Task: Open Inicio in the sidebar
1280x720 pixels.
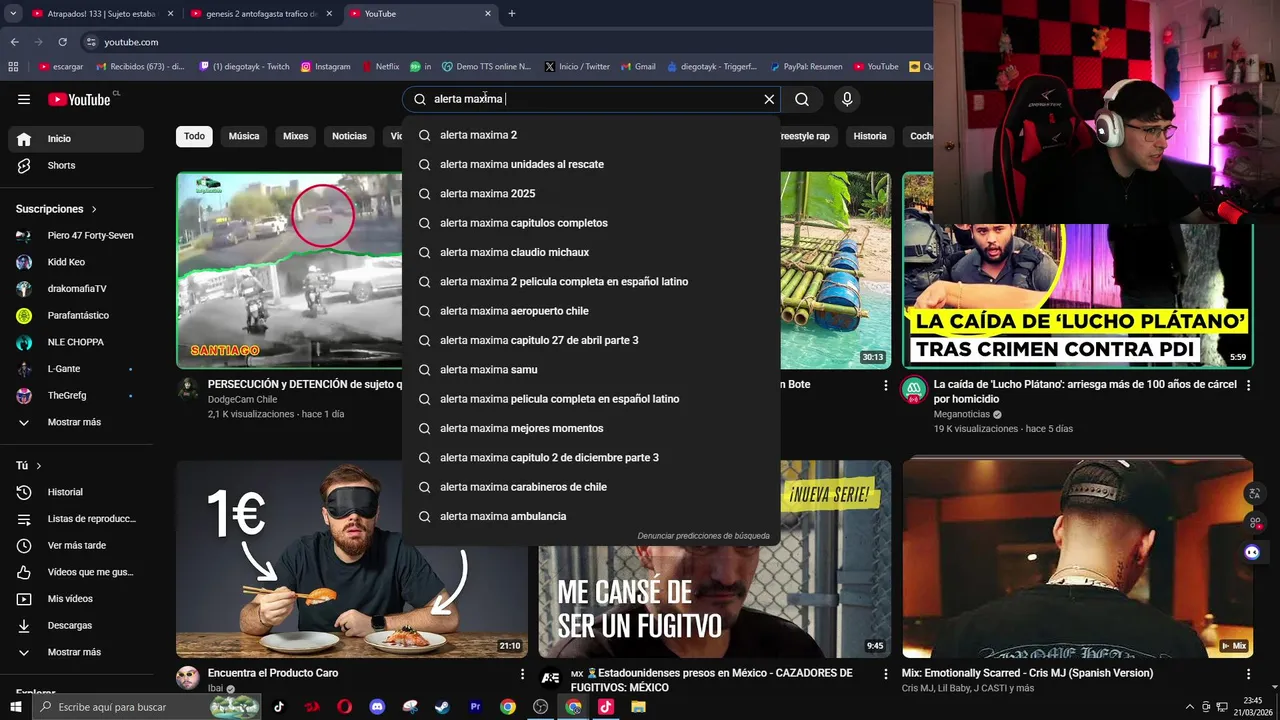Action: click(x=76, y=139)
